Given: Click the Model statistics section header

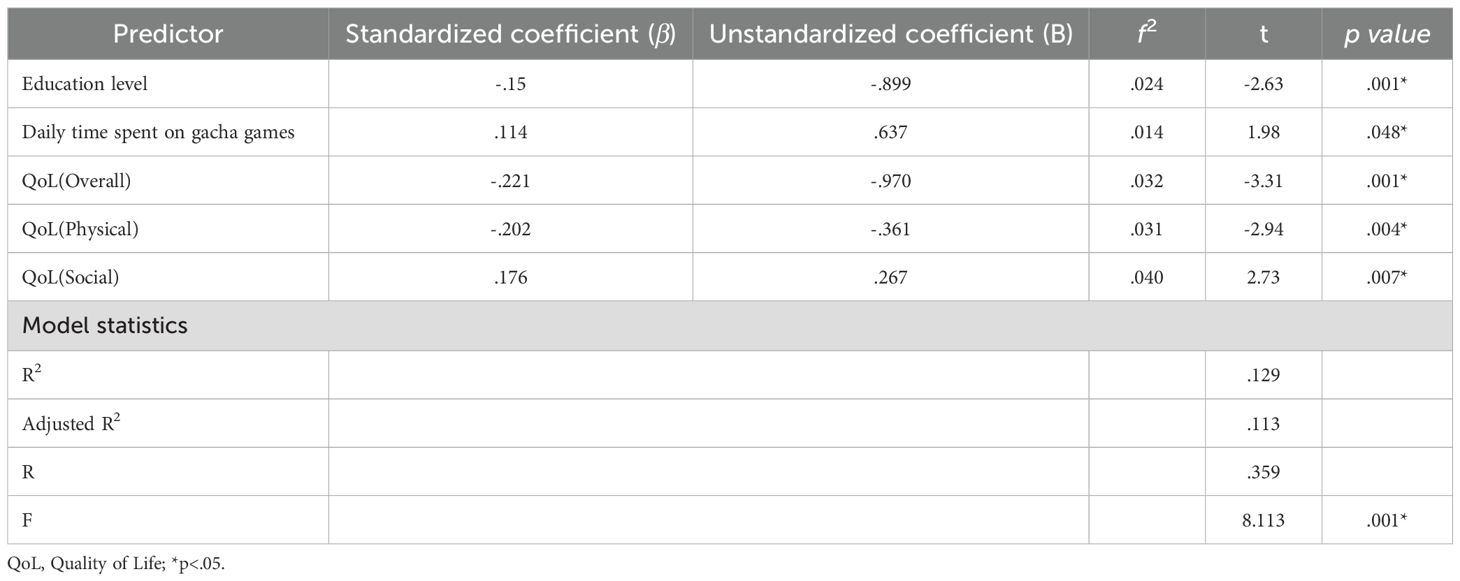Looking at the screenshot, I should 105,326.
